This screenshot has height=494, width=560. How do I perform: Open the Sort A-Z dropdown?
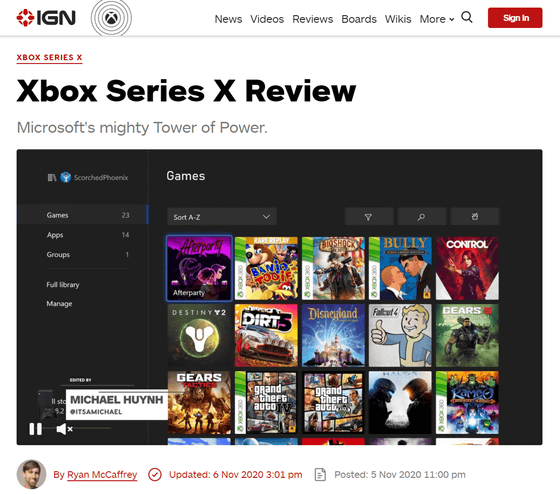click(x=222, y=217)
